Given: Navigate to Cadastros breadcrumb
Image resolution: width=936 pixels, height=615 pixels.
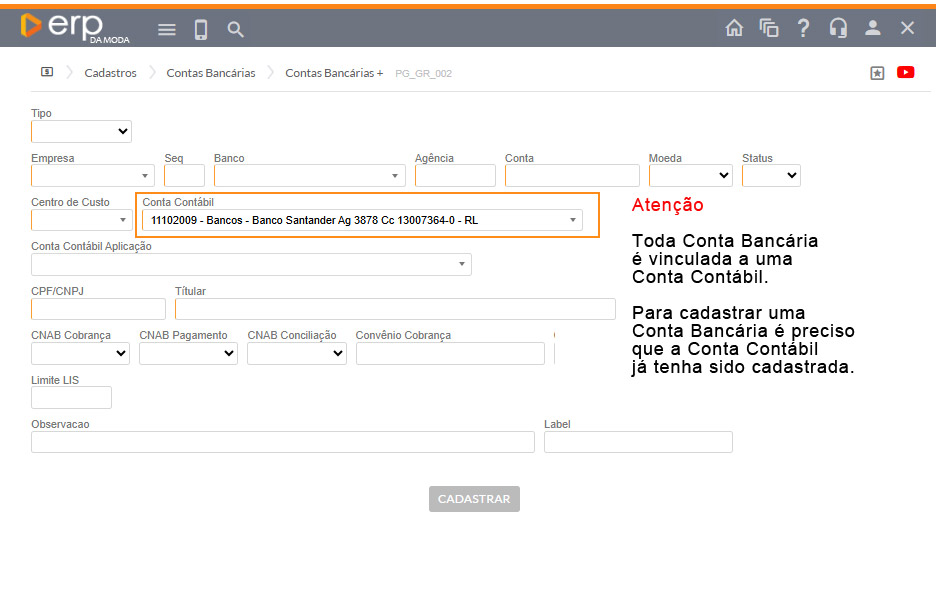Looking at the screenshot, I should [x=110, y=73].
